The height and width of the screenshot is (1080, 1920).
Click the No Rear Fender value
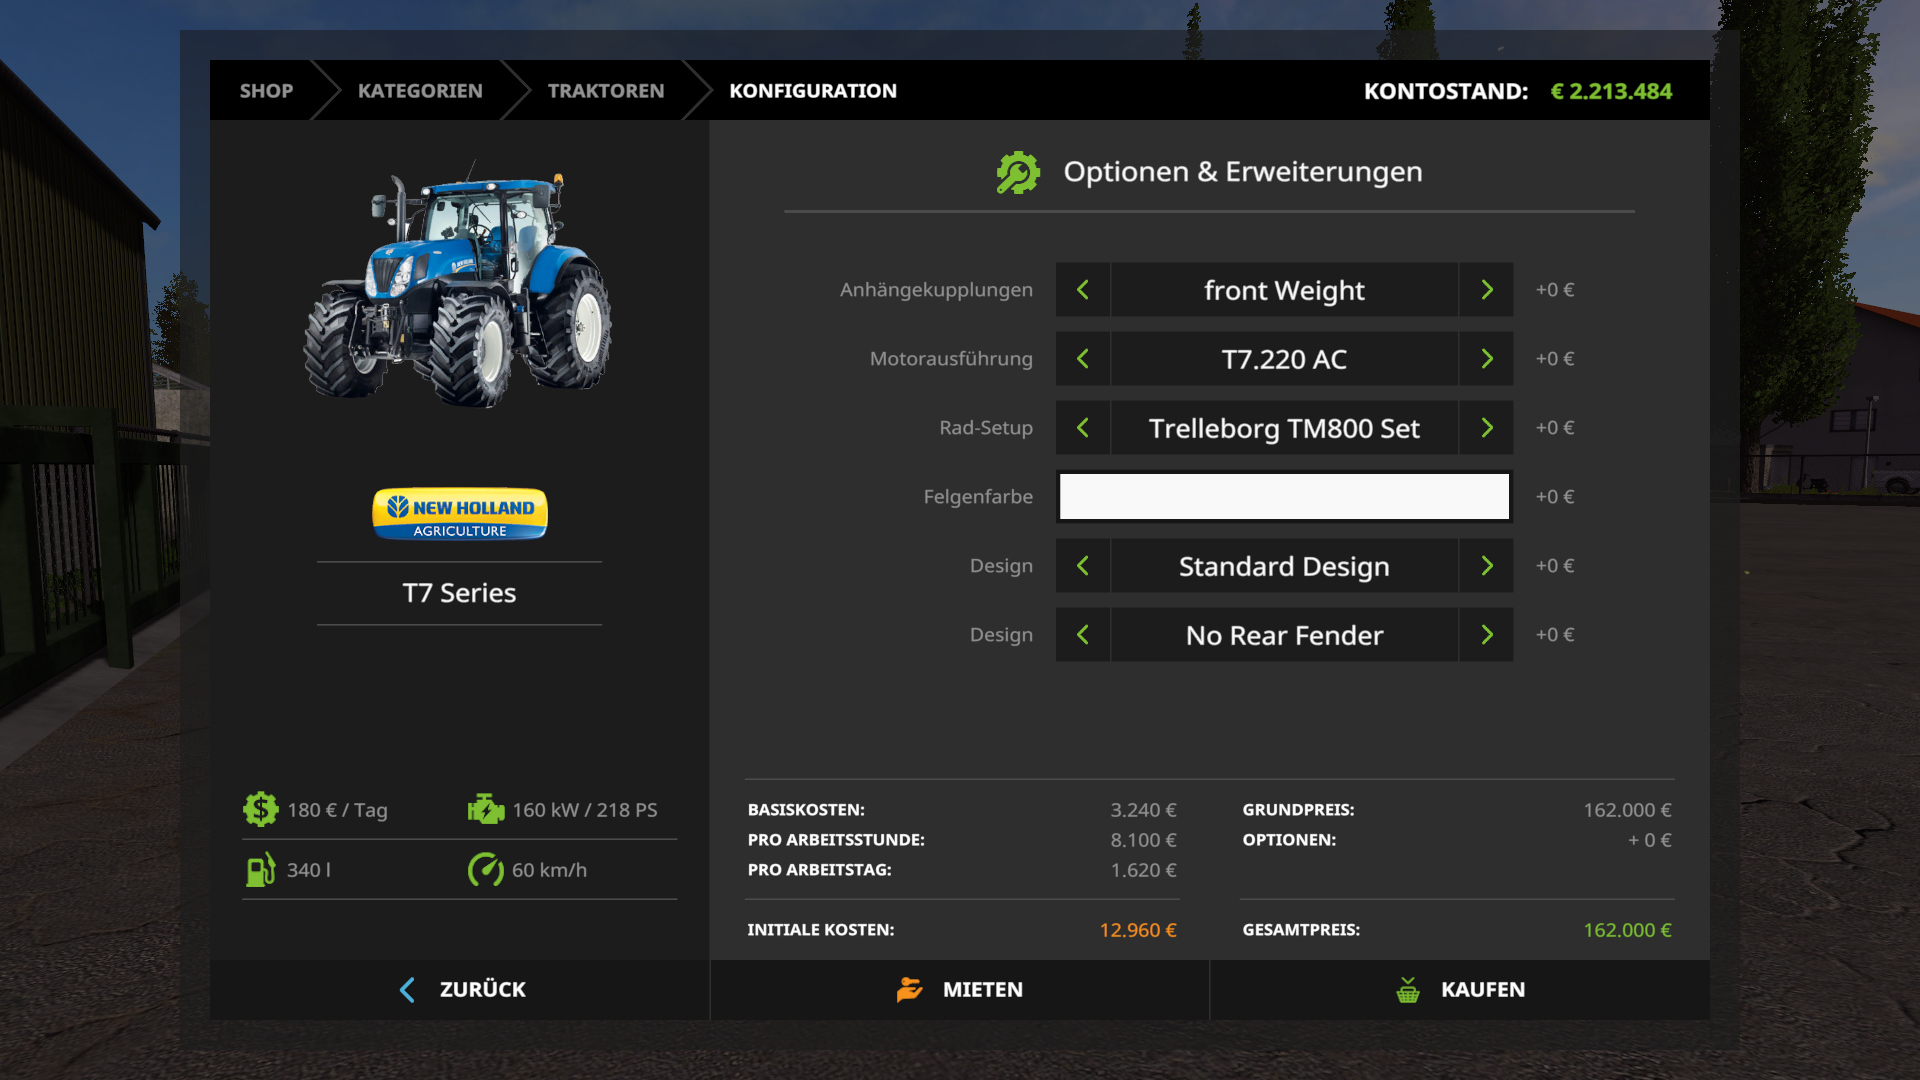[1284, 635]
